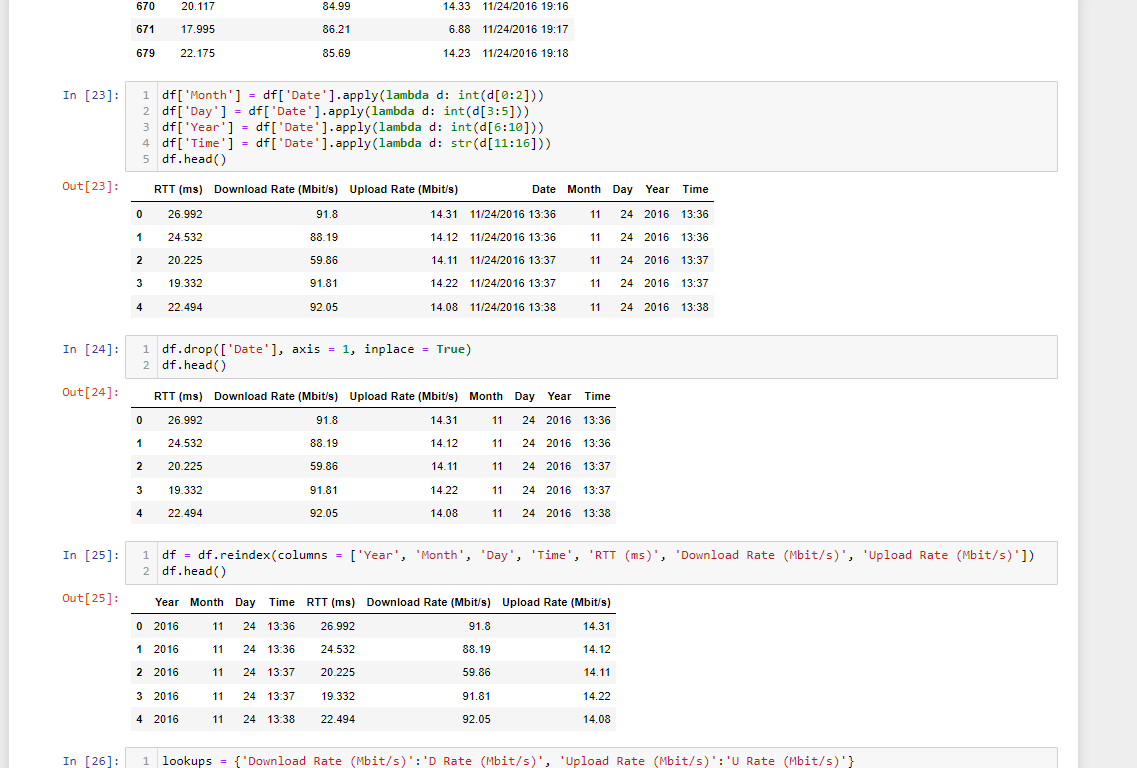This screenshot has width=1137, height=768.
Task: Click the value 85.69 in row 679
Action: (336, 53)
